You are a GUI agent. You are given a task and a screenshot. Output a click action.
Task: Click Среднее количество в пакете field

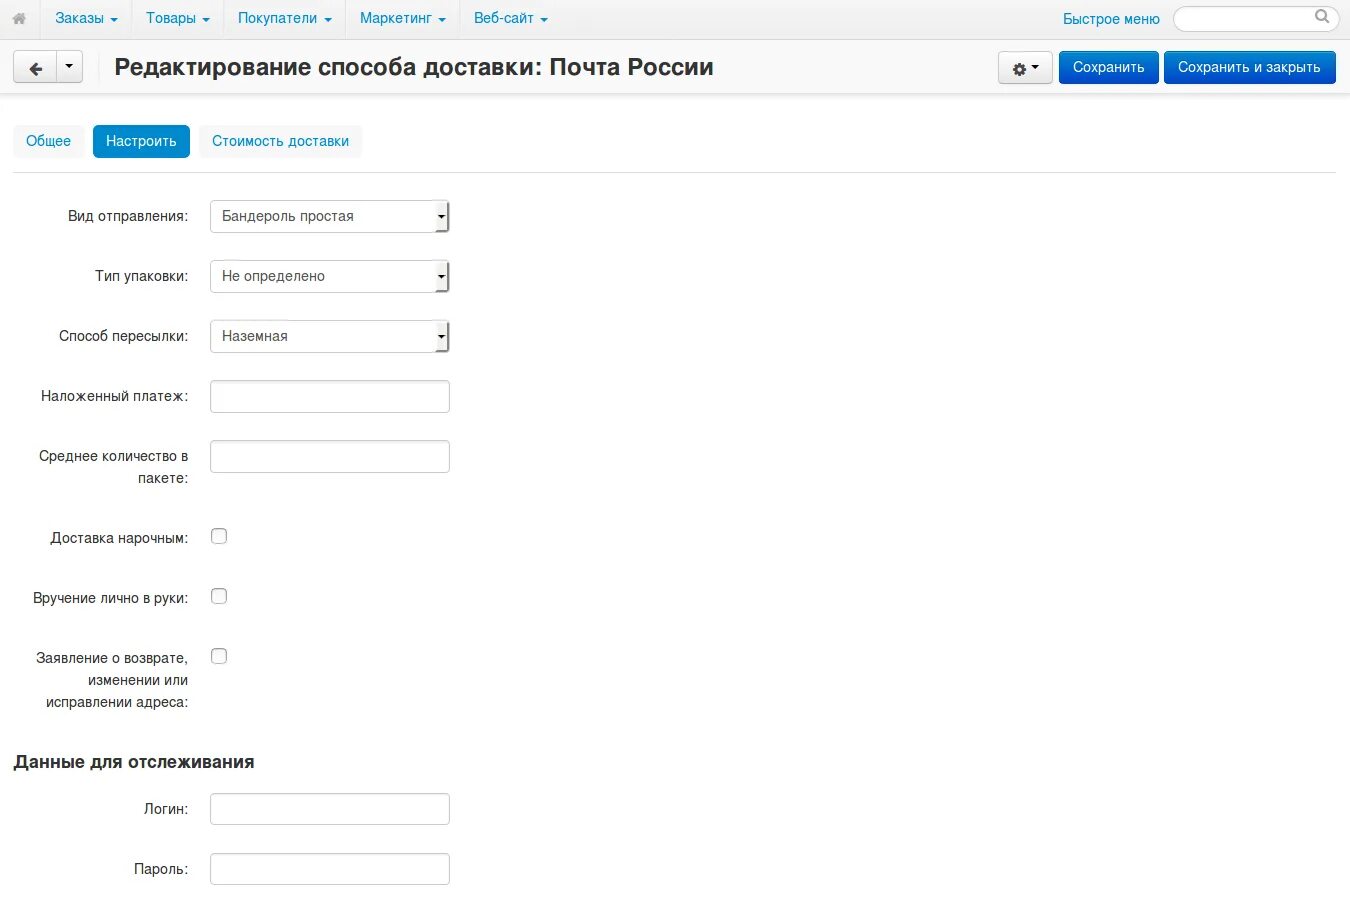click(x=330, y=456)
